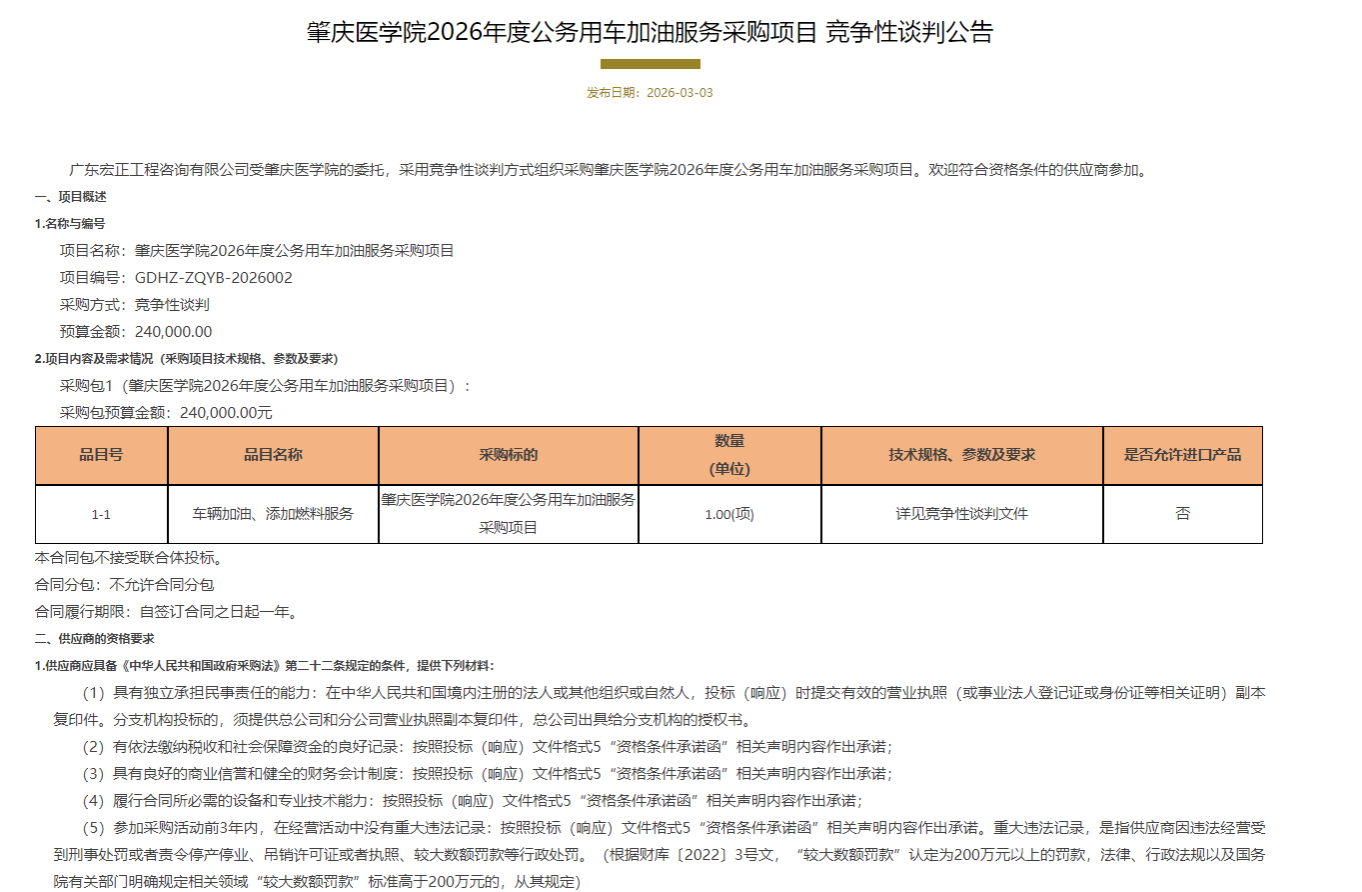Select the 详见竞争性谈判文件 cell
Image resolution: width=1362 pixels, height=892 pixels.
coord(961,514)
